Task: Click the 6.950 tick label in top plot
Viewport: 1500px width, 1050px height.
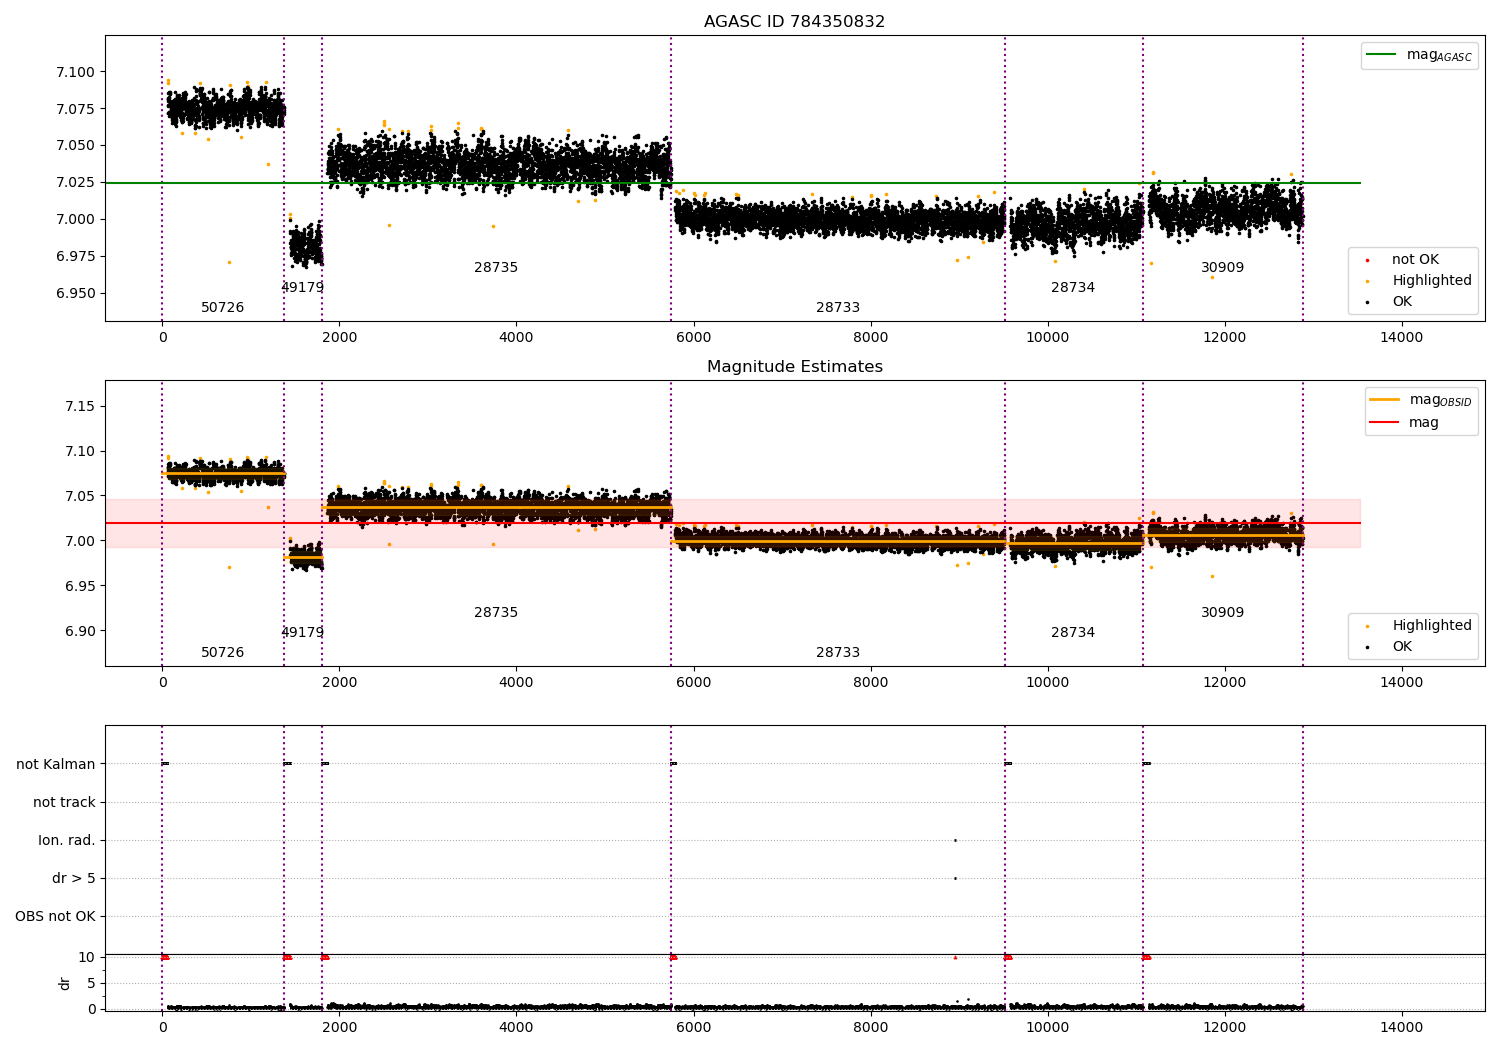Action: [75, 294]
